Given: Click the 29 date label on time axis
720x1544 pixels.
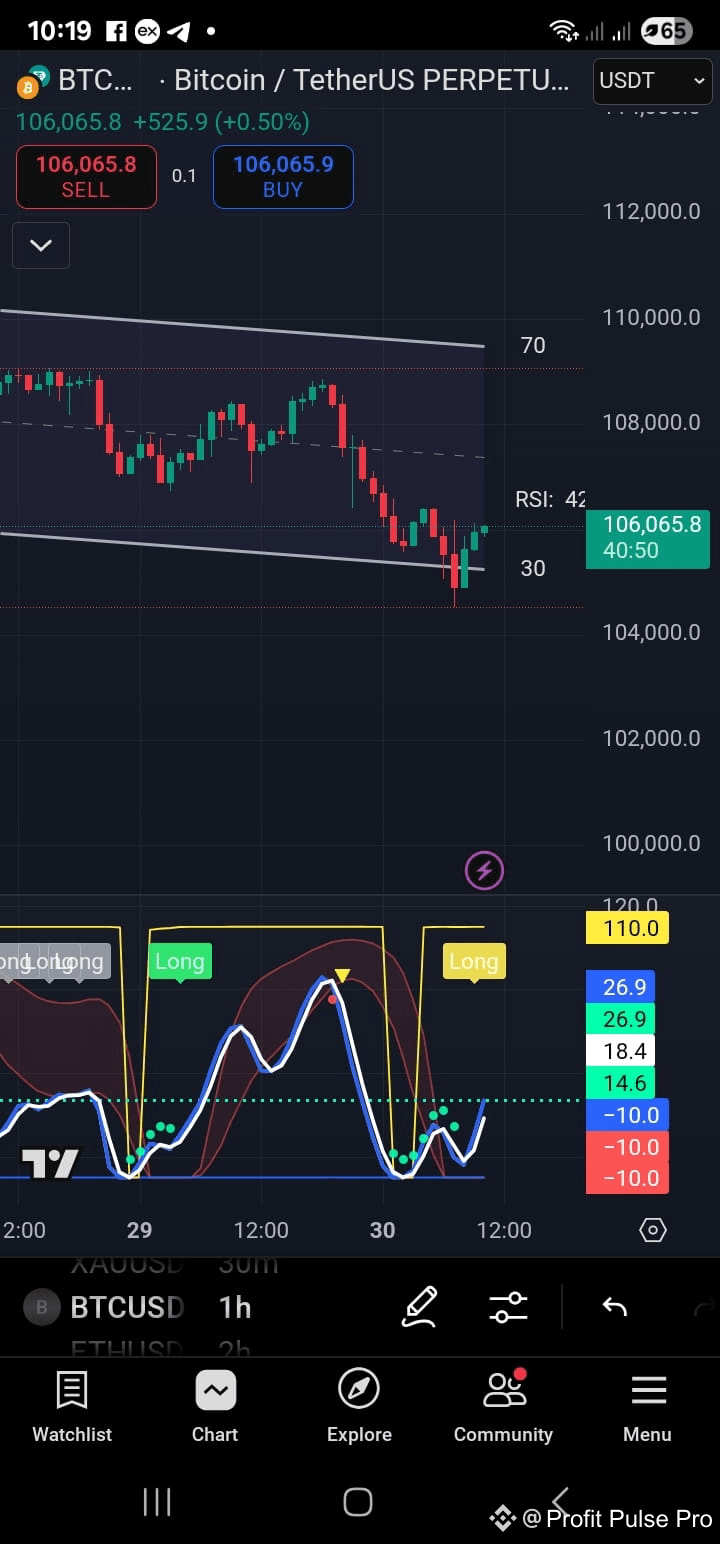Looking at the screenshot, I should click(x=139, y=1230).
